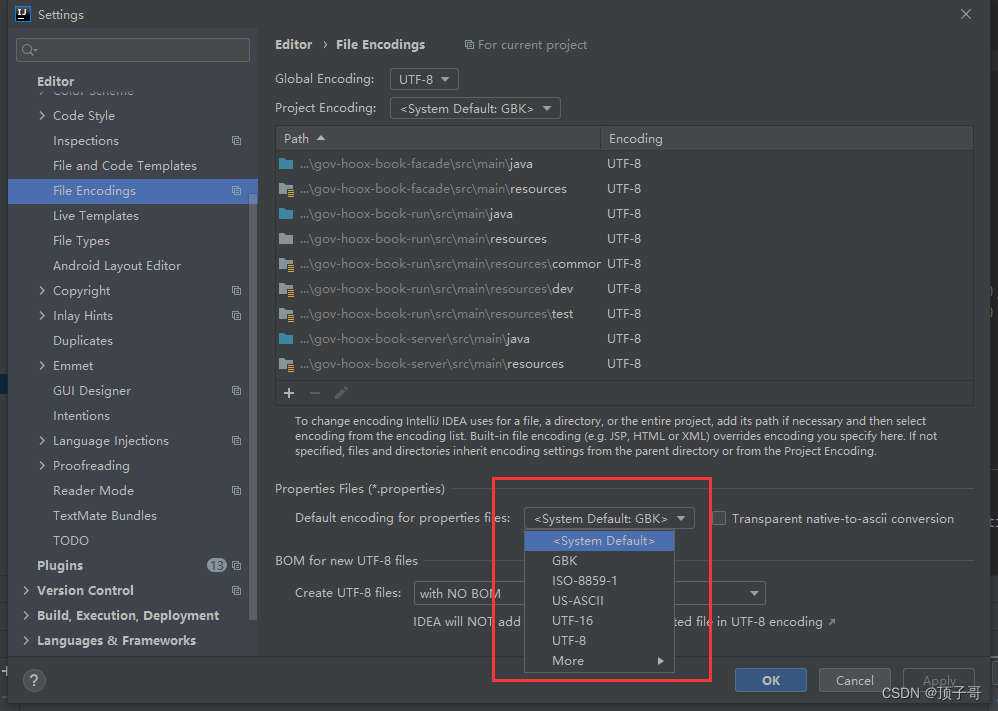
Task: Click the project-level icon next to Plugins
Action: [x=237, y=565]
